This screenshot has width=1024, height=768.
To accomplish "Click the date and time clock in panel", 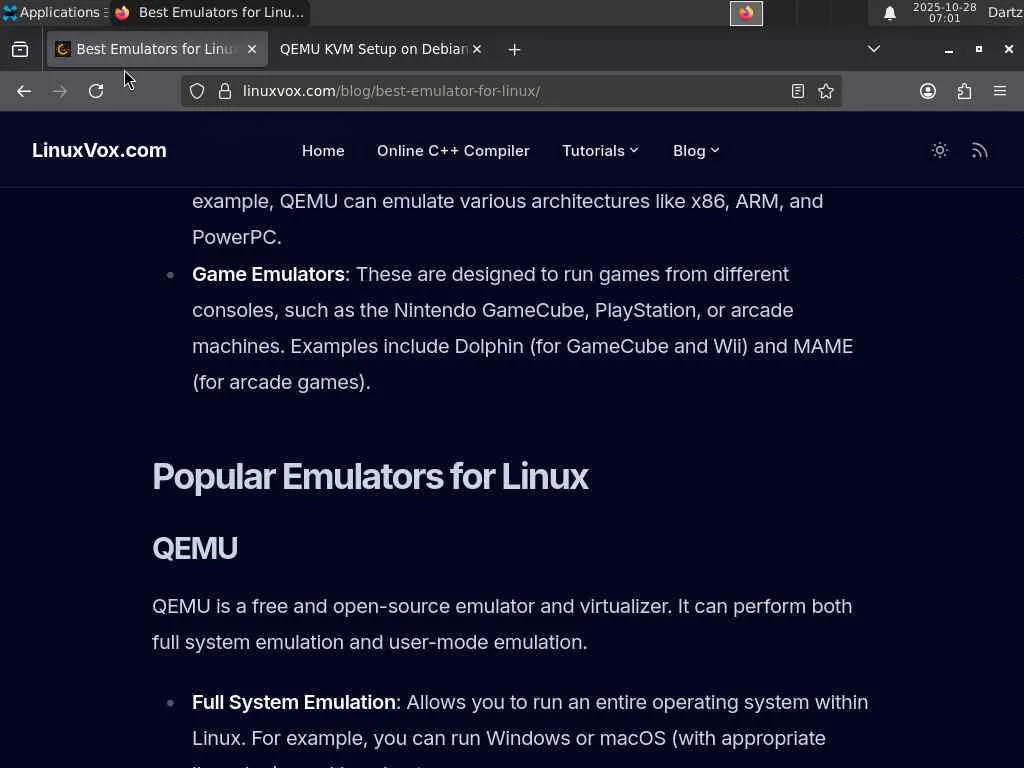I will tap(944, 12).
